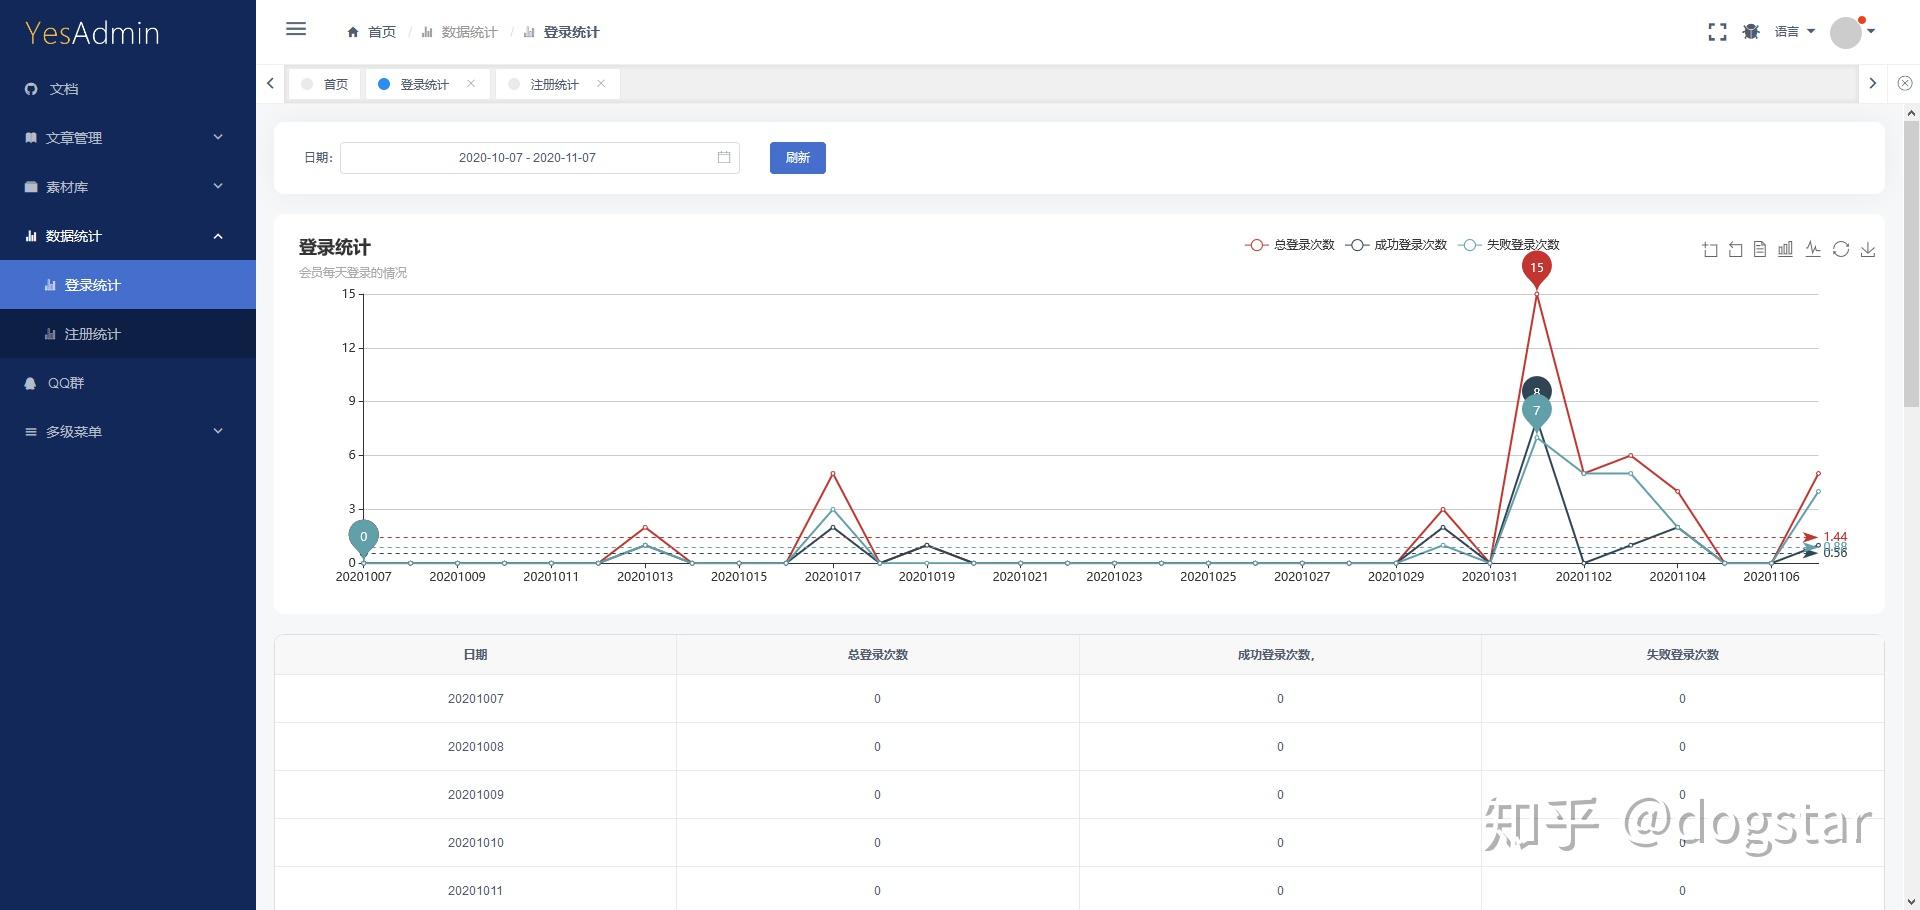Click the vertical page scrollbar thumb
The width and height of the screenshot is (1920, 910).
click(x=1911, y=263)
